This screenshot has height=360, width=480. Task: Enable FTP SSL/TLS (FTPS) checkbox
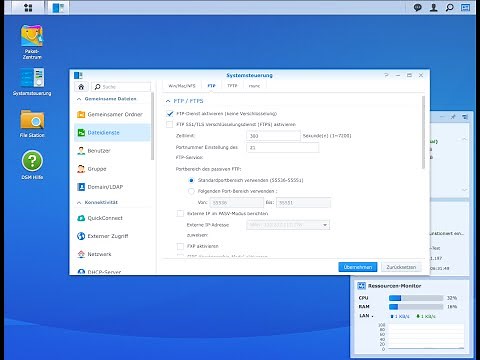pyautogui.click(x=170, y=124)
